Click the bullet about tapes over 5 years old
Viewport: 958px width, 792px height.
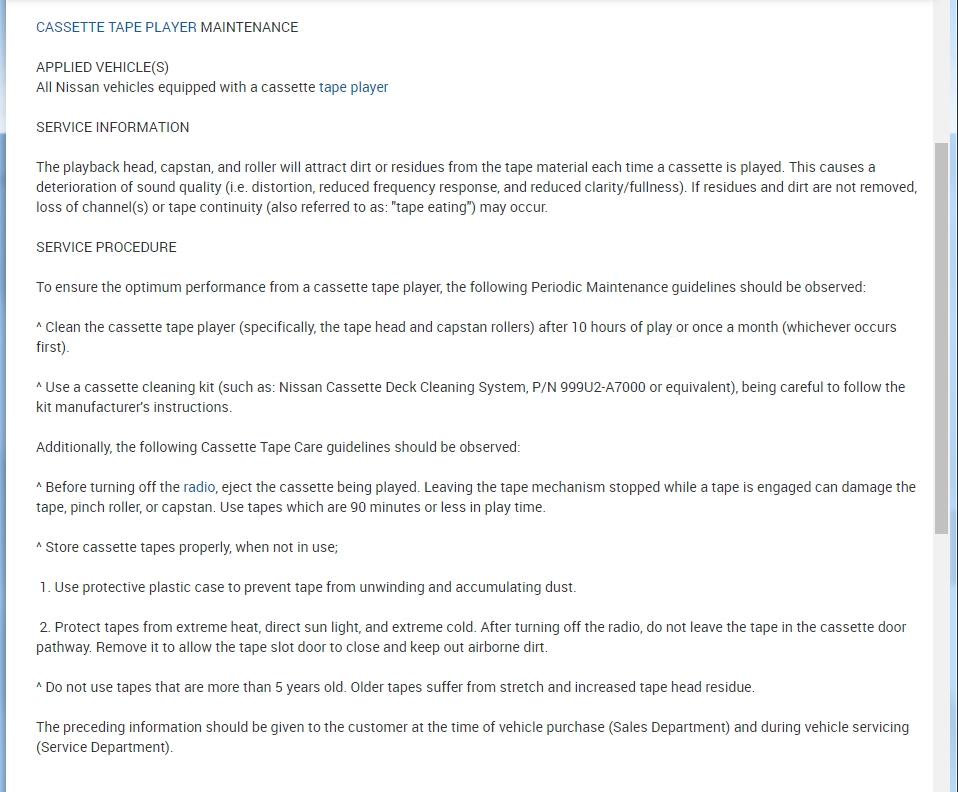pos(395,687)
